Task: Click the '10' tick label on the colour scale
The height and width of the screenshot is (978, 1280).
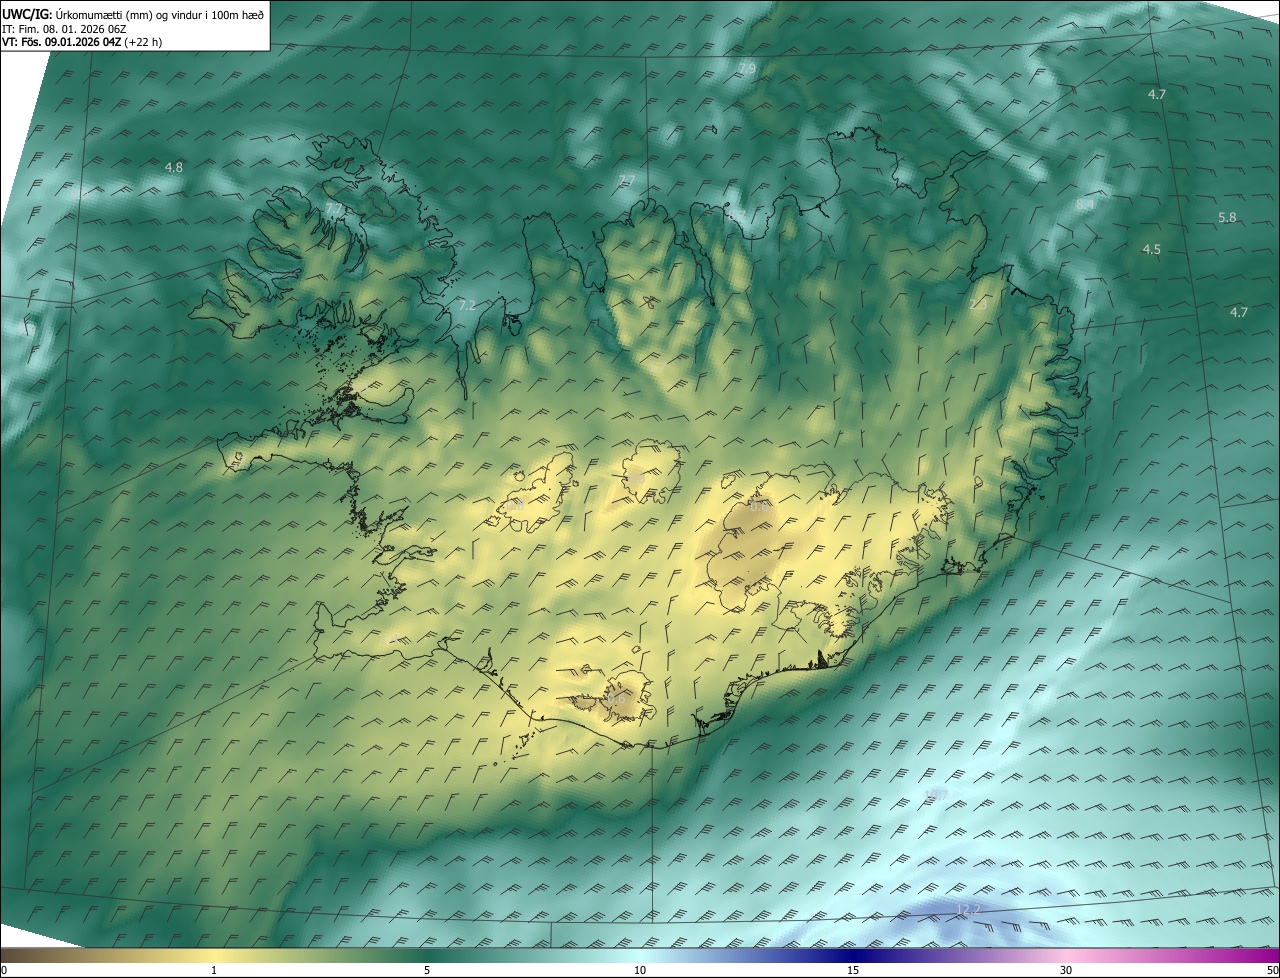Action: click(x=640, y=970)
